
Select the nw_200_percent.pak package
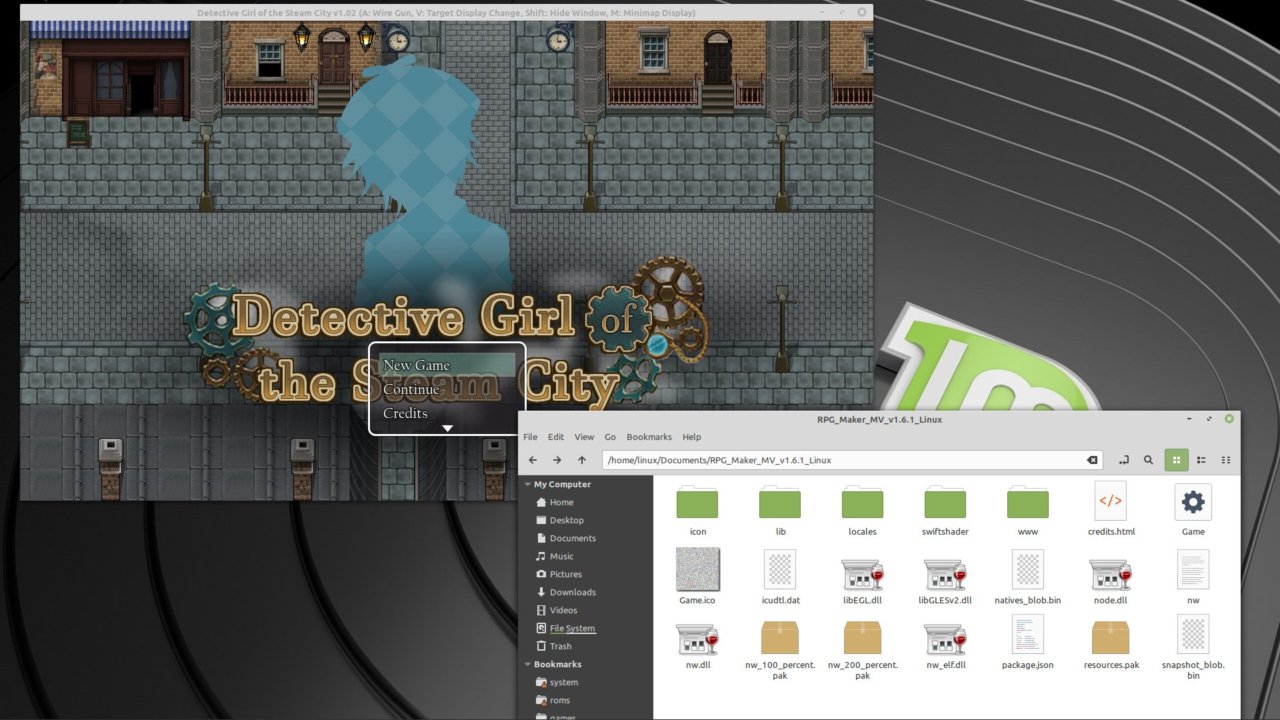tap(862, 638)
